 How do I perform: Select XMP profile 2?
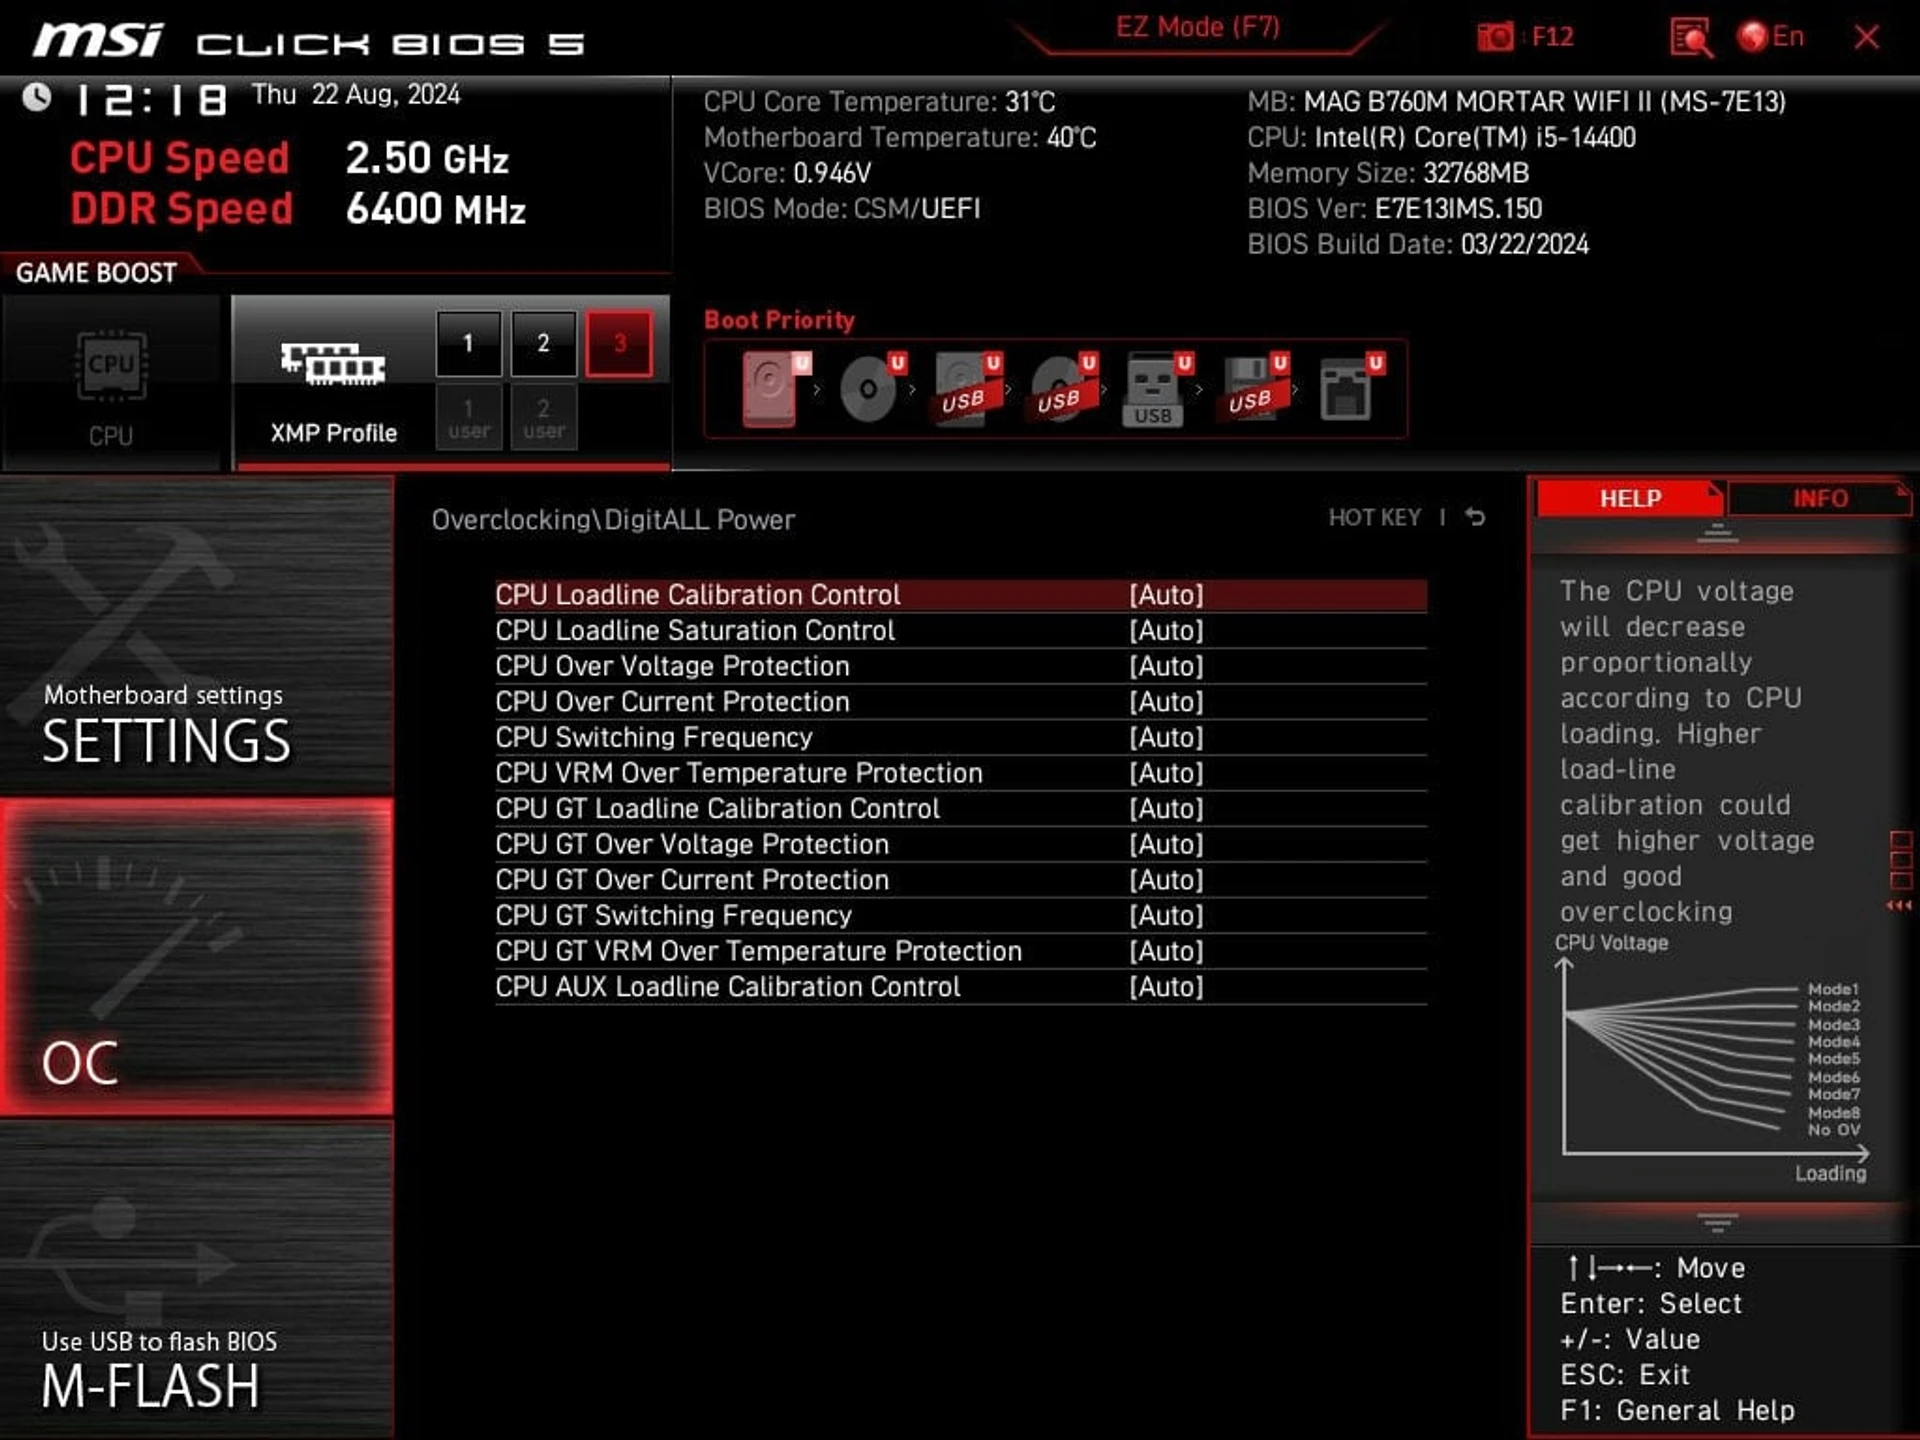click(544, 343)
